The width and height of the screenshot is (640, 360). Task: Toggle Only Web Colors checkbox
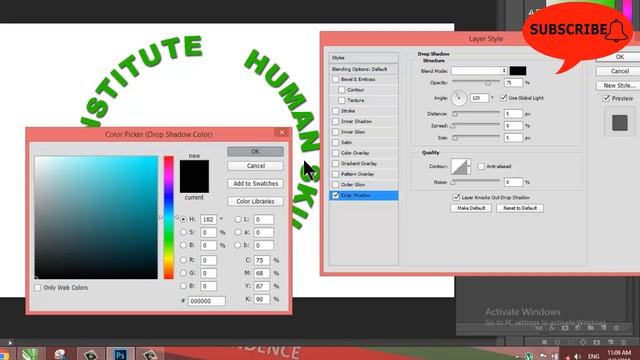[x=38, y=288]
